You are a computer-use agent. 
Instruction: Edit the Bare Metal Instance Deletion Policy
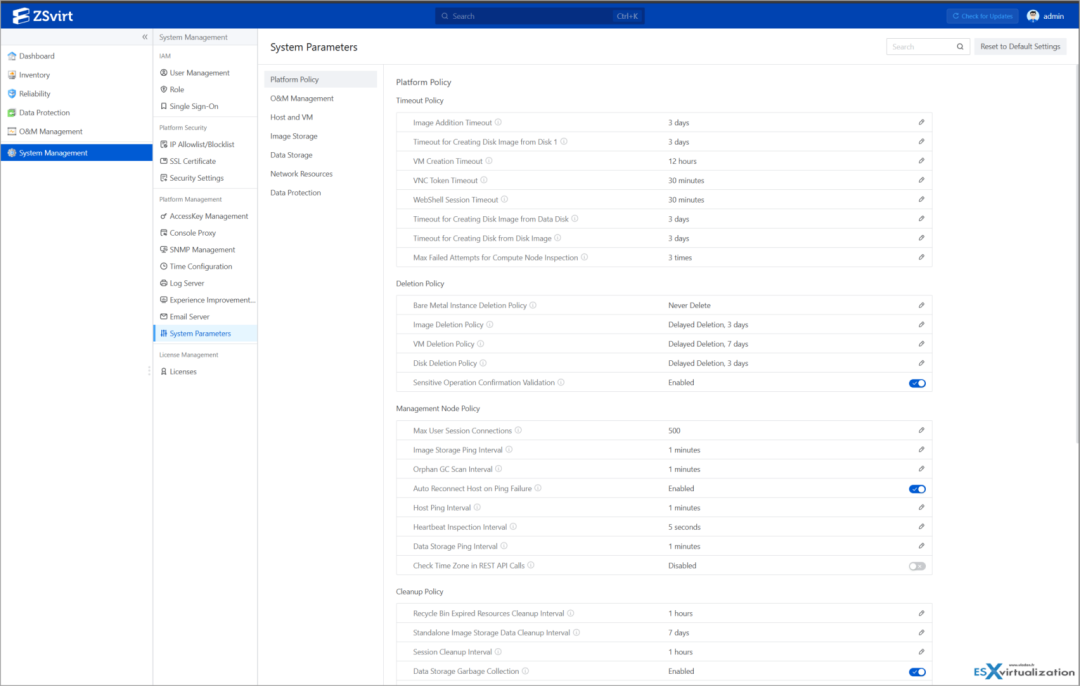921,305
